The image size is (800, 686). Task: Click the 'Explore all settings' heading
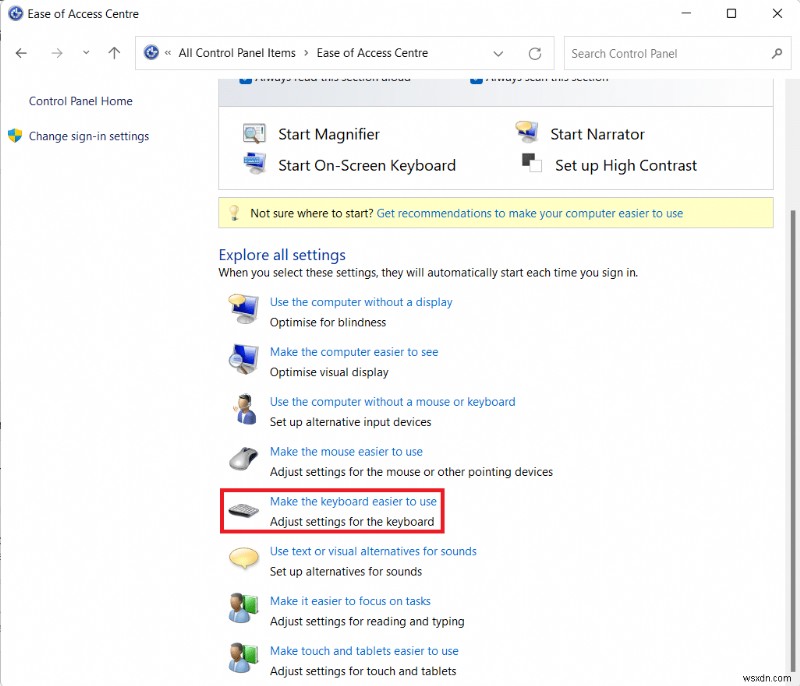click(282, 255)
